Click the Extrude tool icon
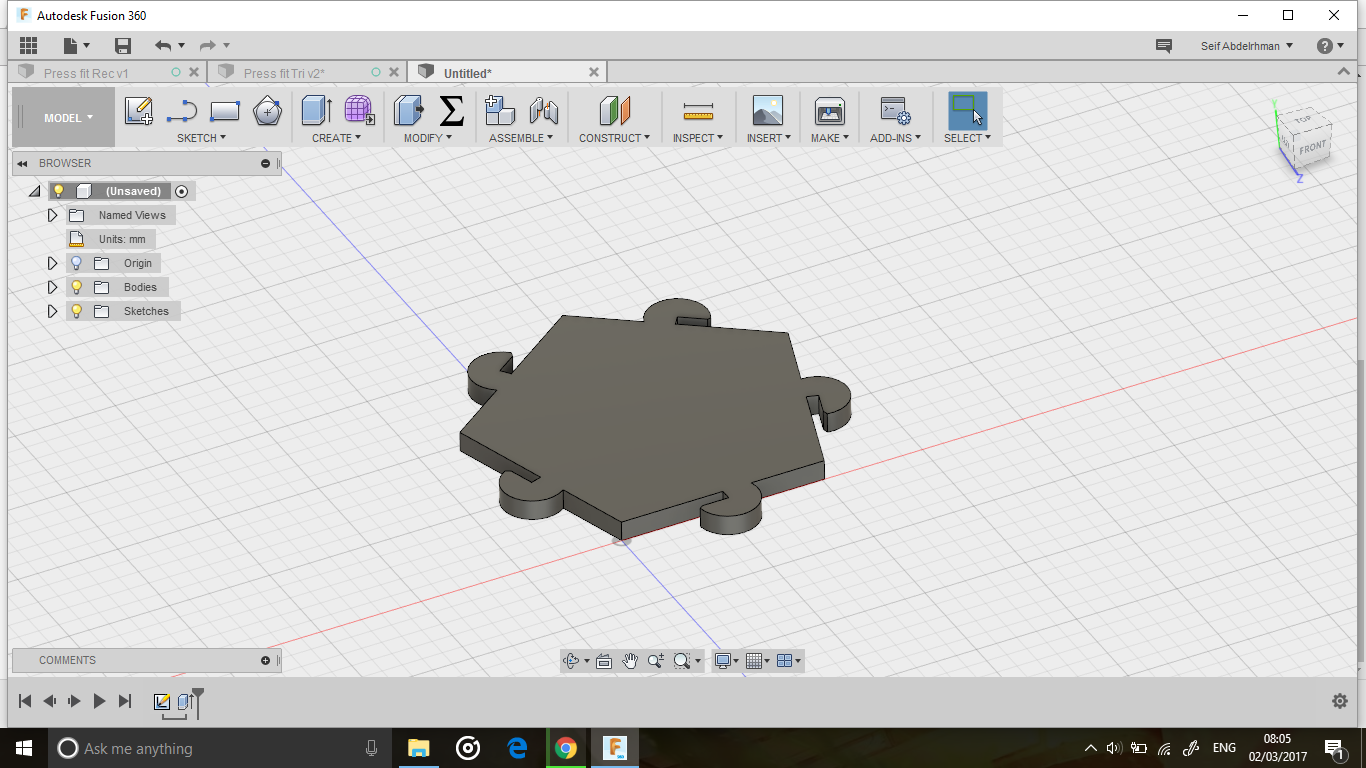This screenshot has height=768, width=1366. (x=317, y=110)
